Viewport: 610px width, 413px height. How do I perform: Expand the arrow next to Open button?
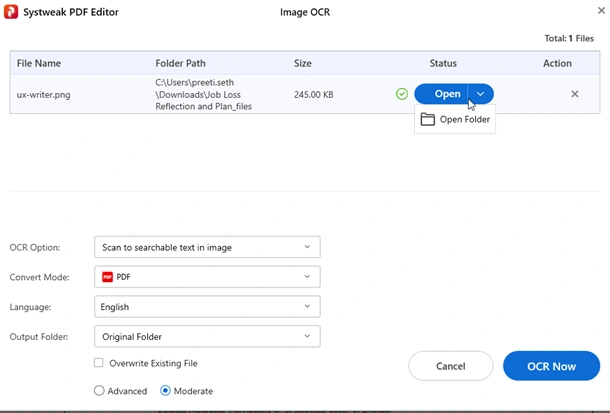(481, 94)
